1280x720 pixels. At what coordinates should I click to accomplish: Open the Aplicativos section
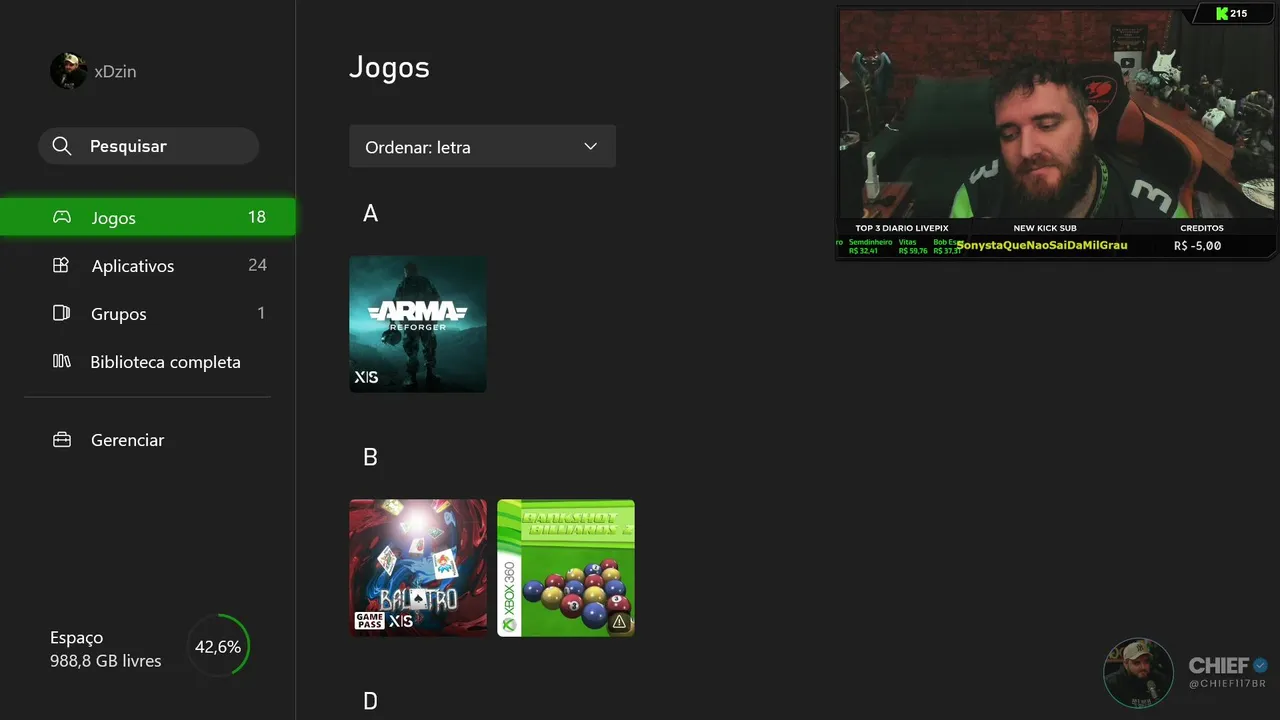[148, 265]
